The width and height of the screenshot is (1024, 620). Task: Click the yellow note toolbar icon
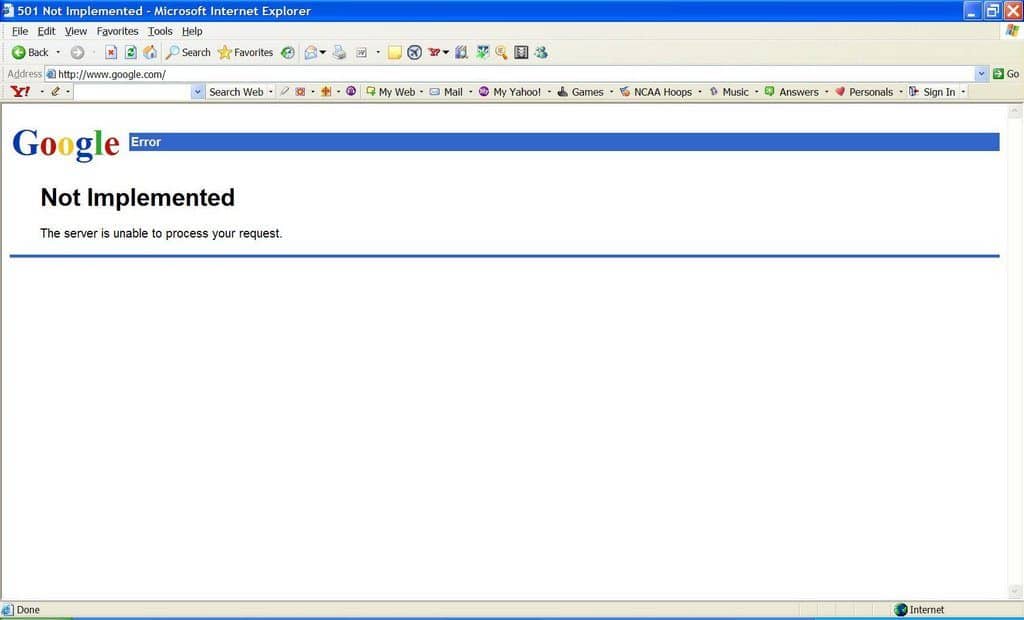click(x=394, y=52)
